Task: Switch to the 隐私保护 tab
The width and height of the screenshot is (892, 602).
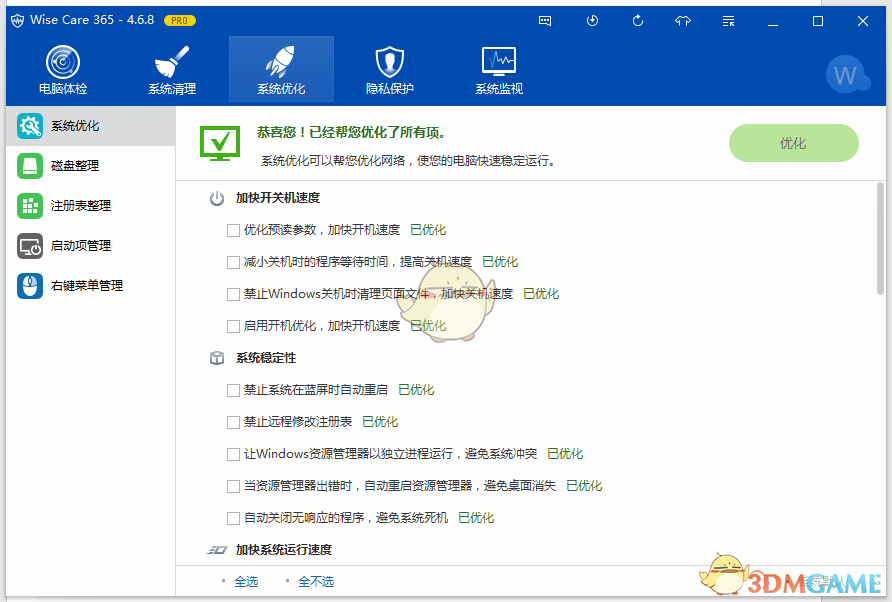Action: 388,68
